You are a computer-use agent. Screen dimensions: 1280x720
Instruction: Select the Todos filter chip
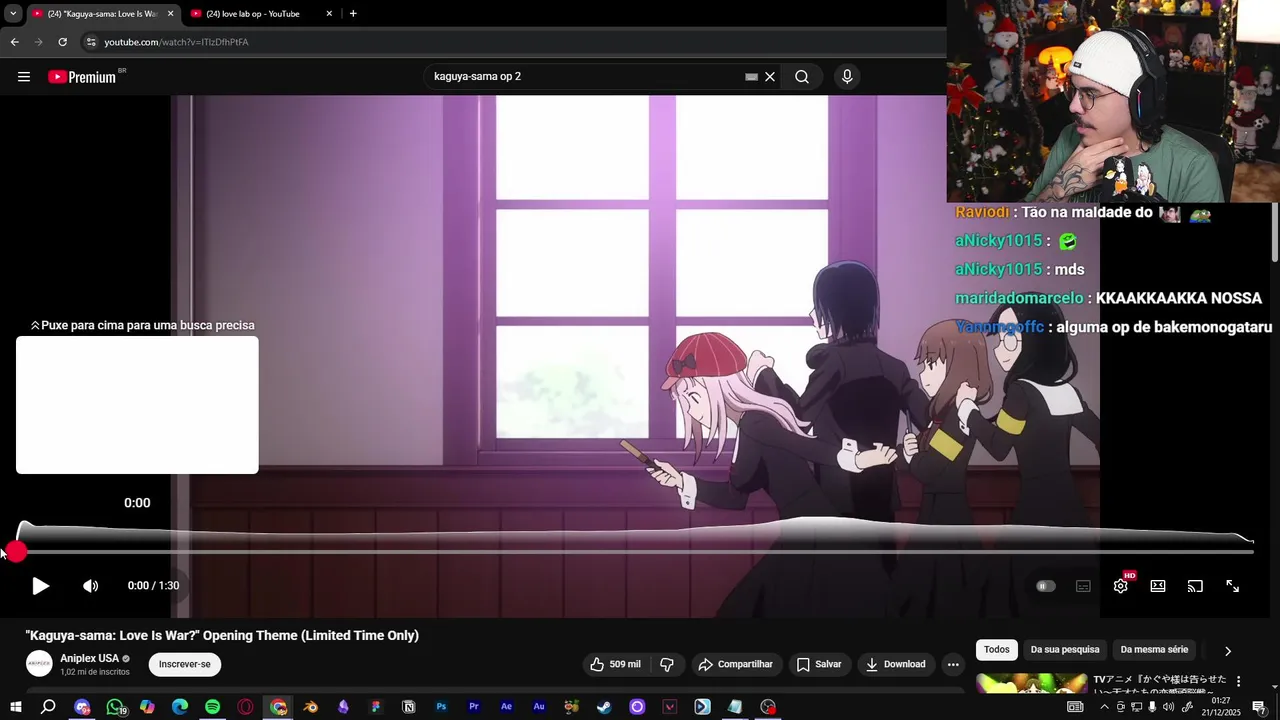(997, 650)
